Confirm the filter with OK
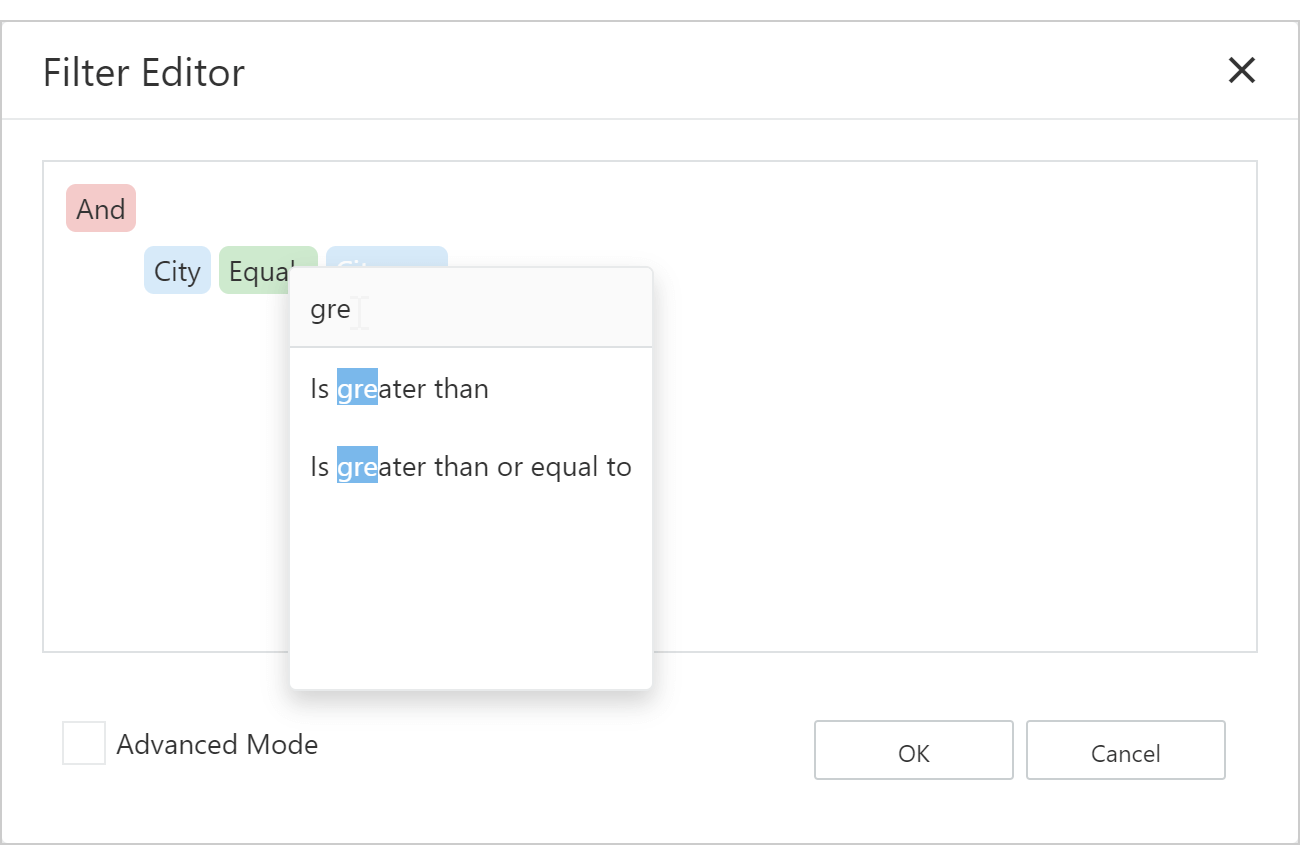1300x866 pixels. click(x=913, y=750)
